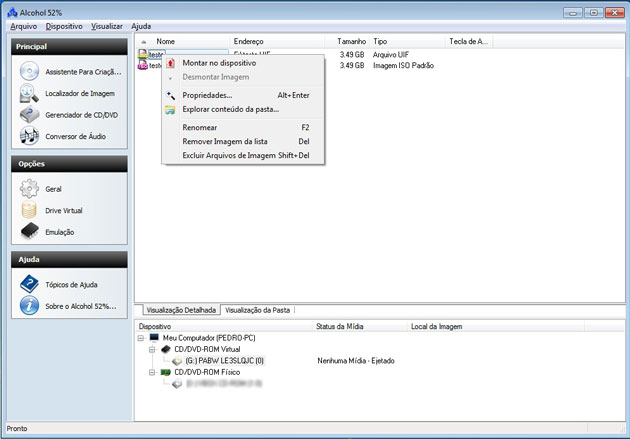Sort list by Tipo column

coord(408,41)
